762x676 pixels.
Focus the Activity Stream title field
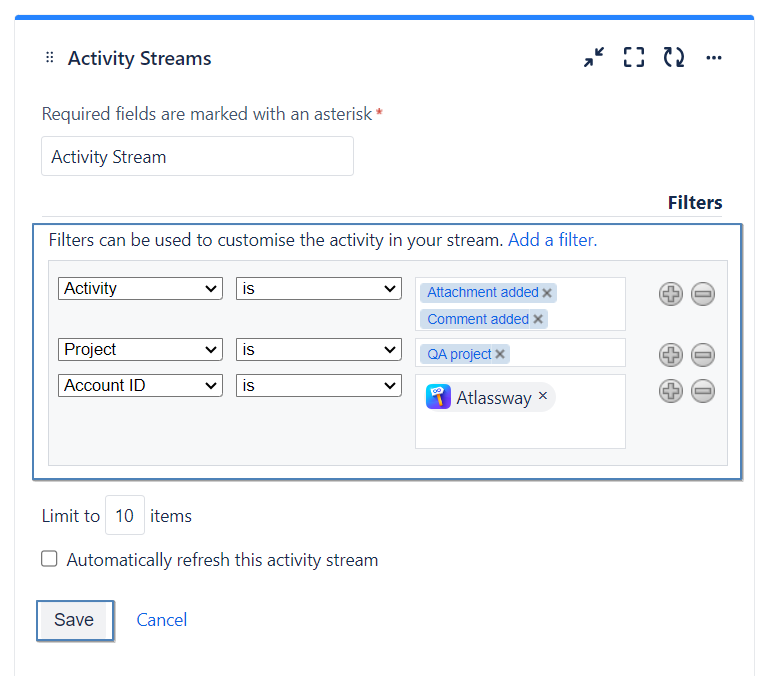(197, 156)
